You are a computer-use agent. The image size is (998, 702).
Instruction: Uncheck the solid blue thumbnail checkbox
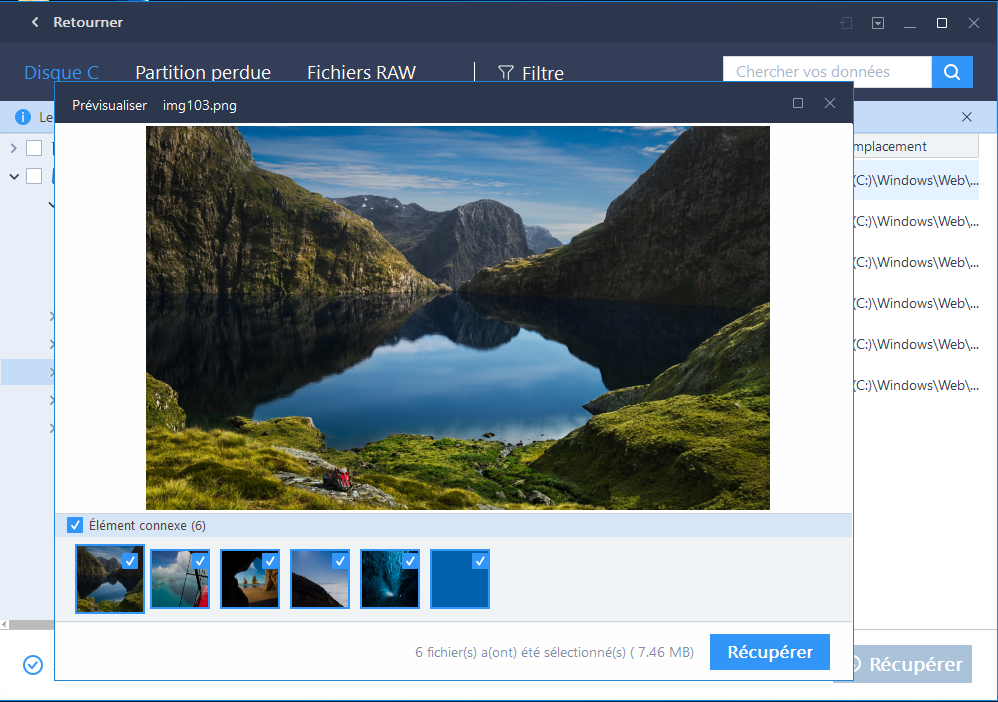tap(480, 561)
